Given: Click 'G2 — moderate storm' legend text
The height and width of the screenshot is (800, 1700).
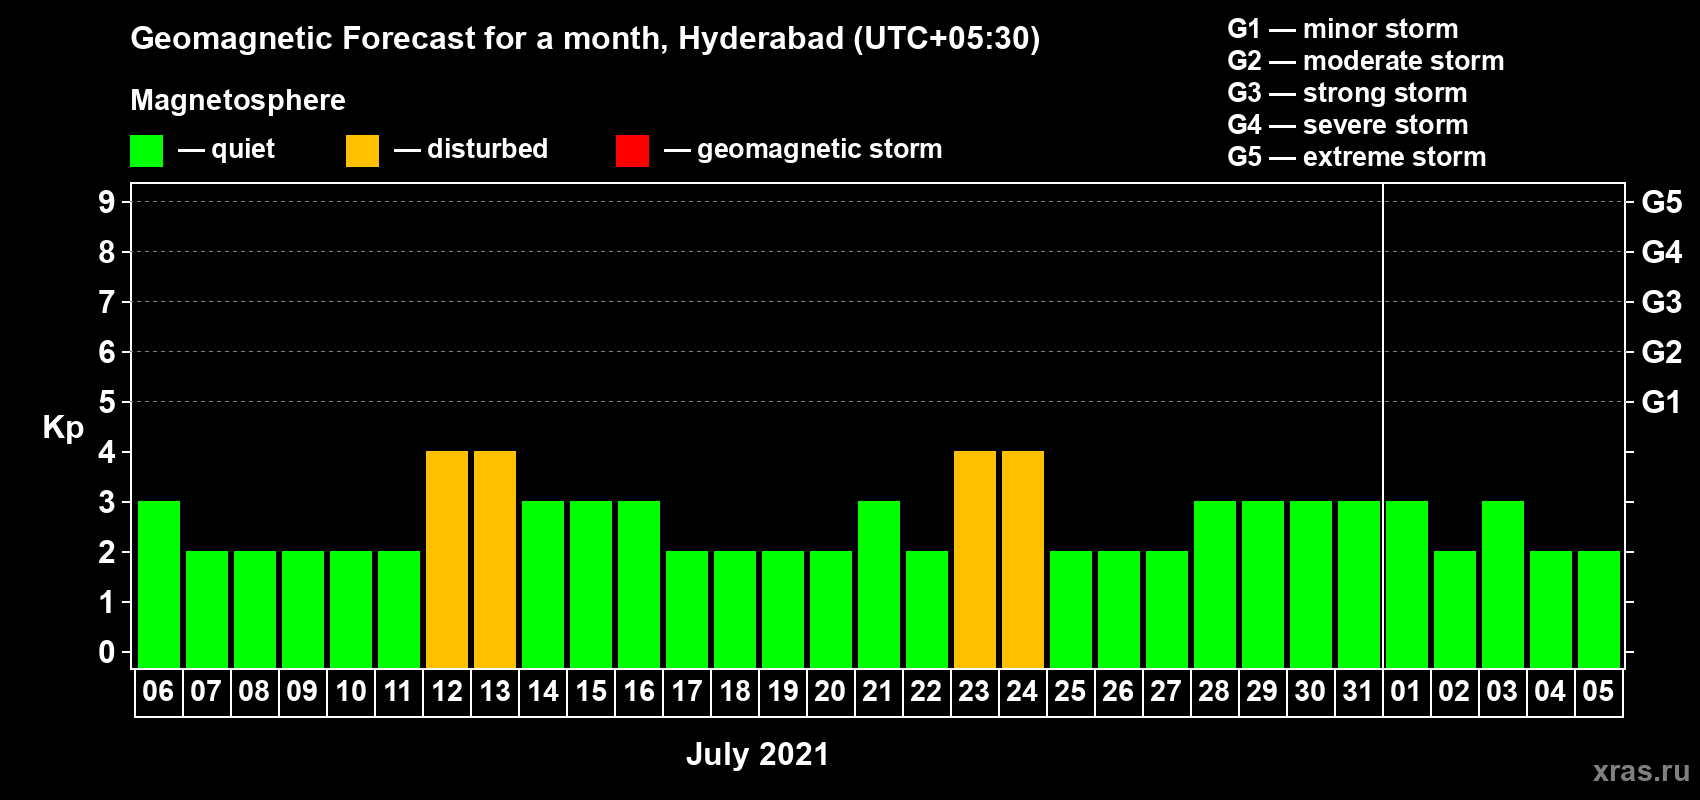Looking at the screenshot, I should point(1366,61).
